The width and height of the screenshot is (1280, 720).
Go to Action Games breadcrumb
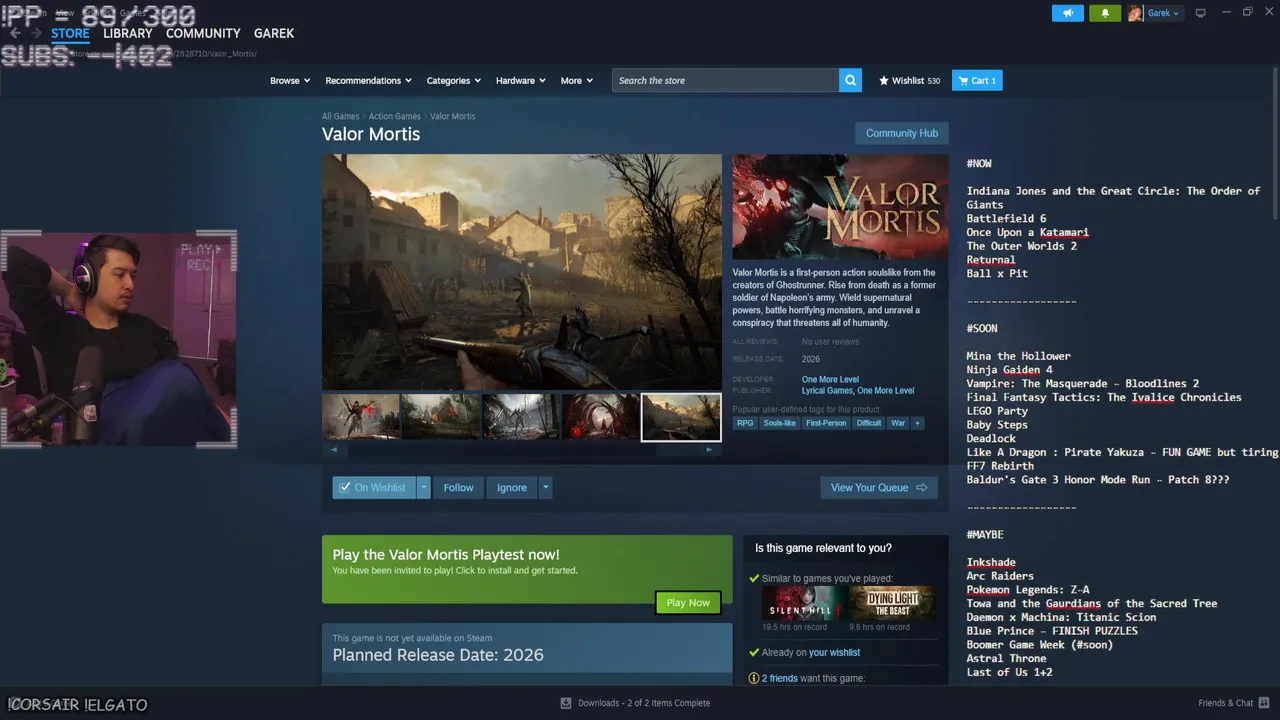(395, 116)
